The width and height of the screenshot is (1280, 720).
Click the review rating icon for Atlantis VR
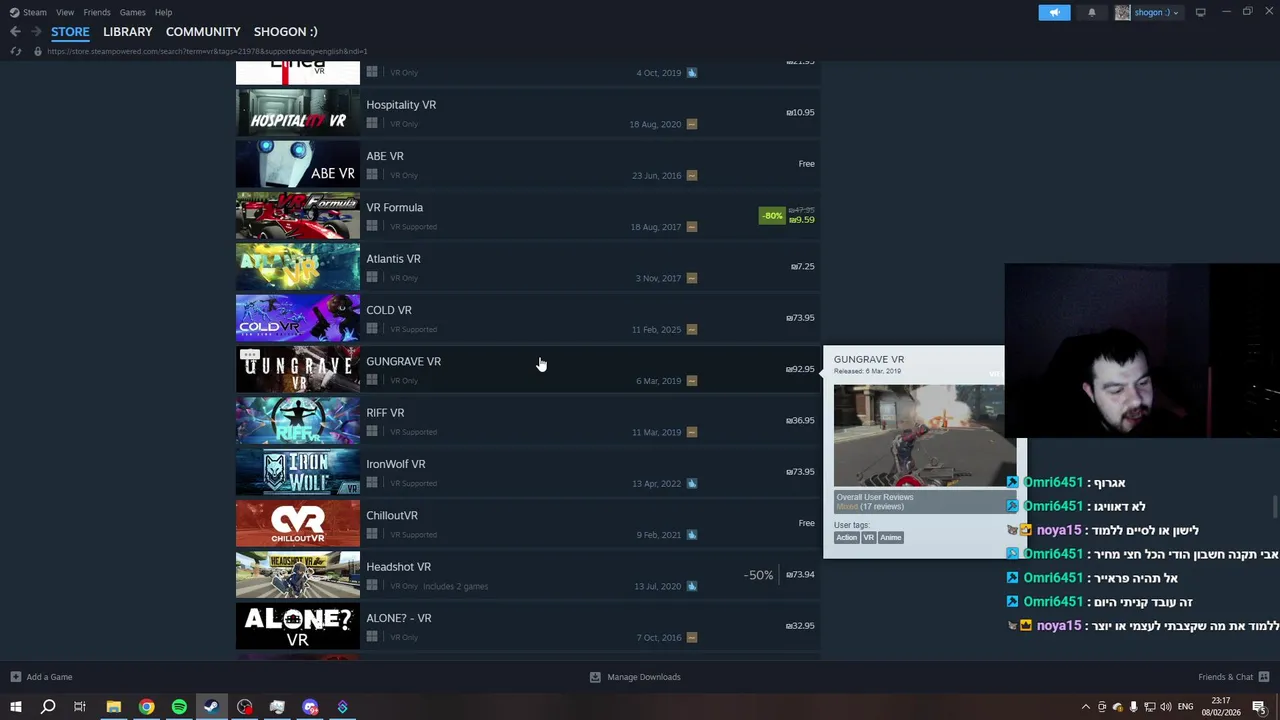pos(691,278)
